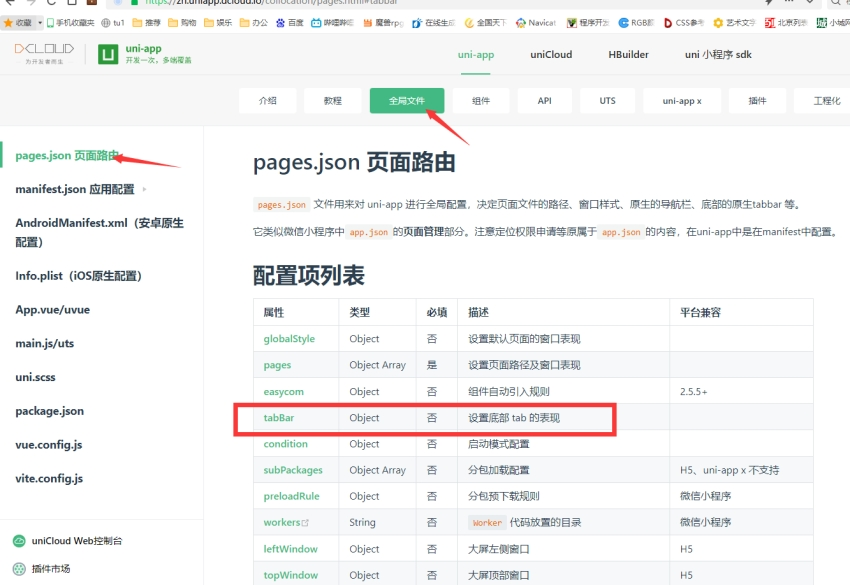Switch to the uni-app x tab
850x585 pixels.
[682, 101]
